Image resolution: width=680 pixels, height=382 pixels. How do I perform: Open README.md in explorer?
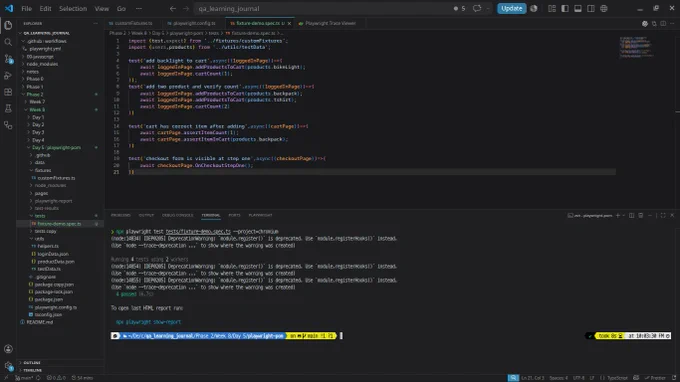(39, 322)
